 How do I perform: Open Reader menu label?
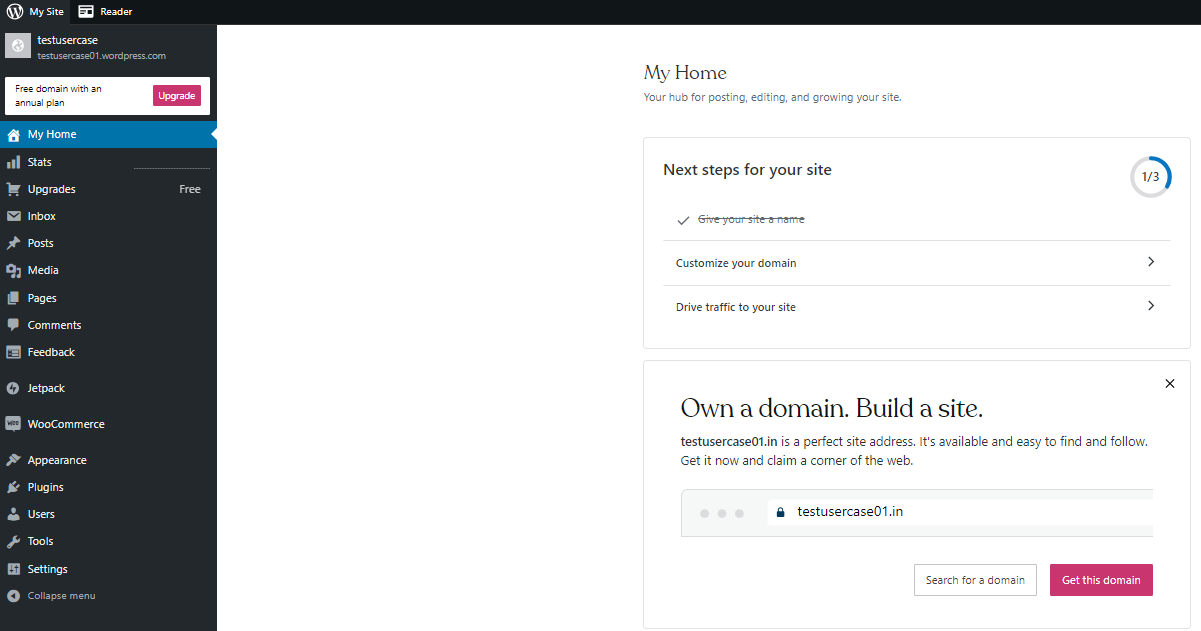point(116,12)
